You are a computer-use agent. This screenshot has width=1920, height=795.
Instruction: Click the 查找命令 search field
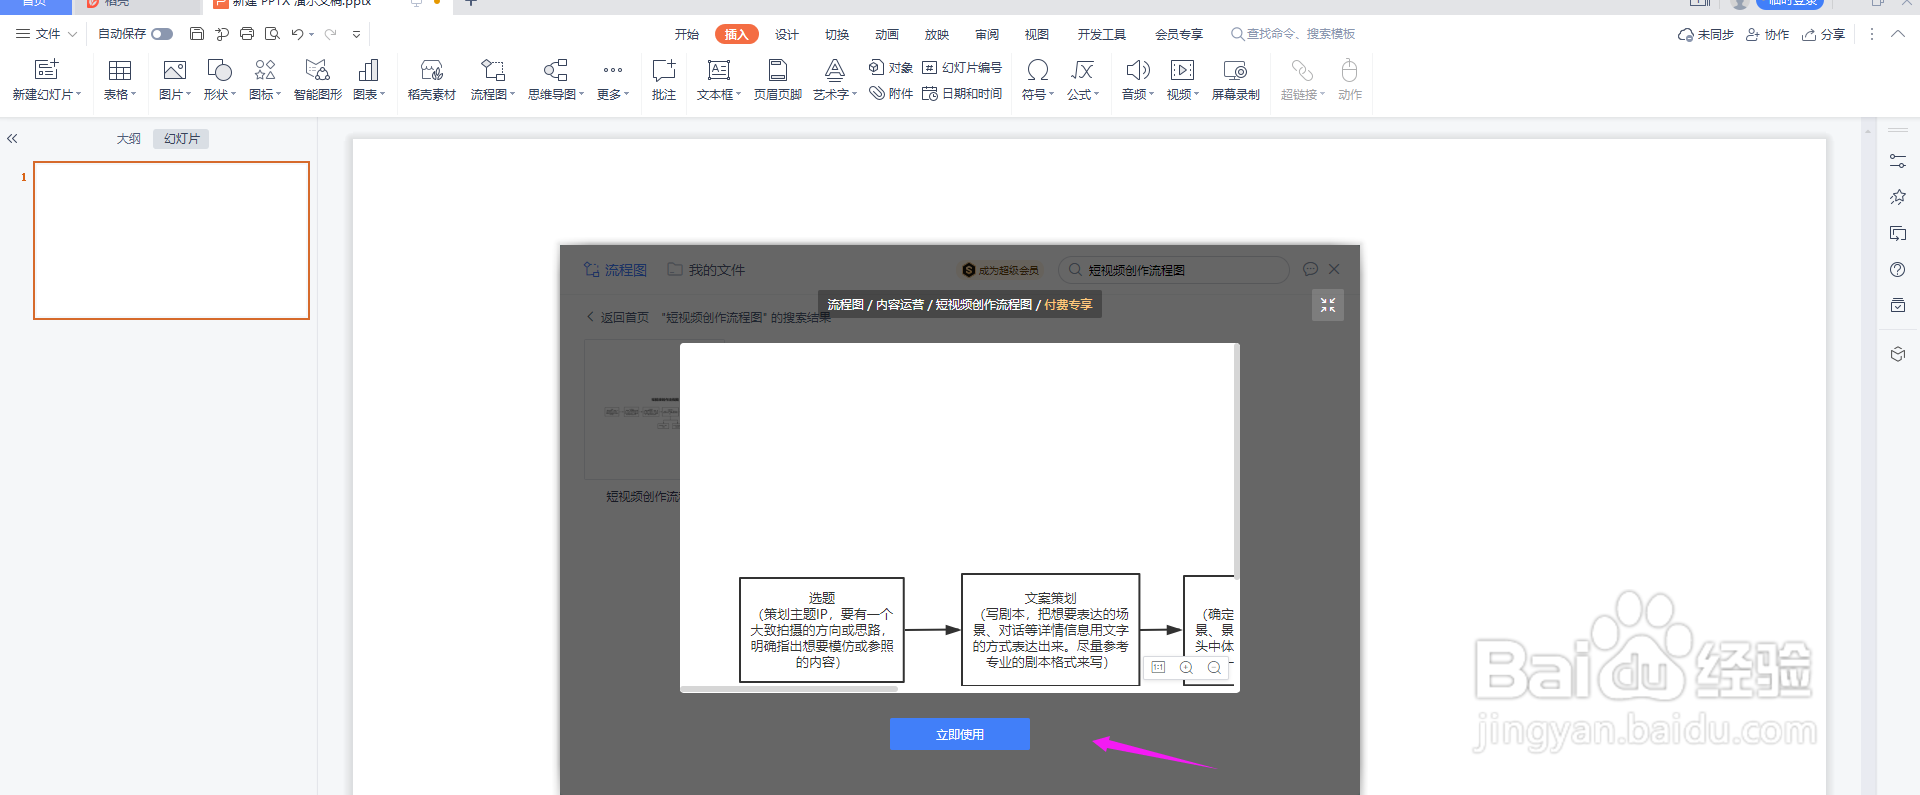pos(1293,34)
